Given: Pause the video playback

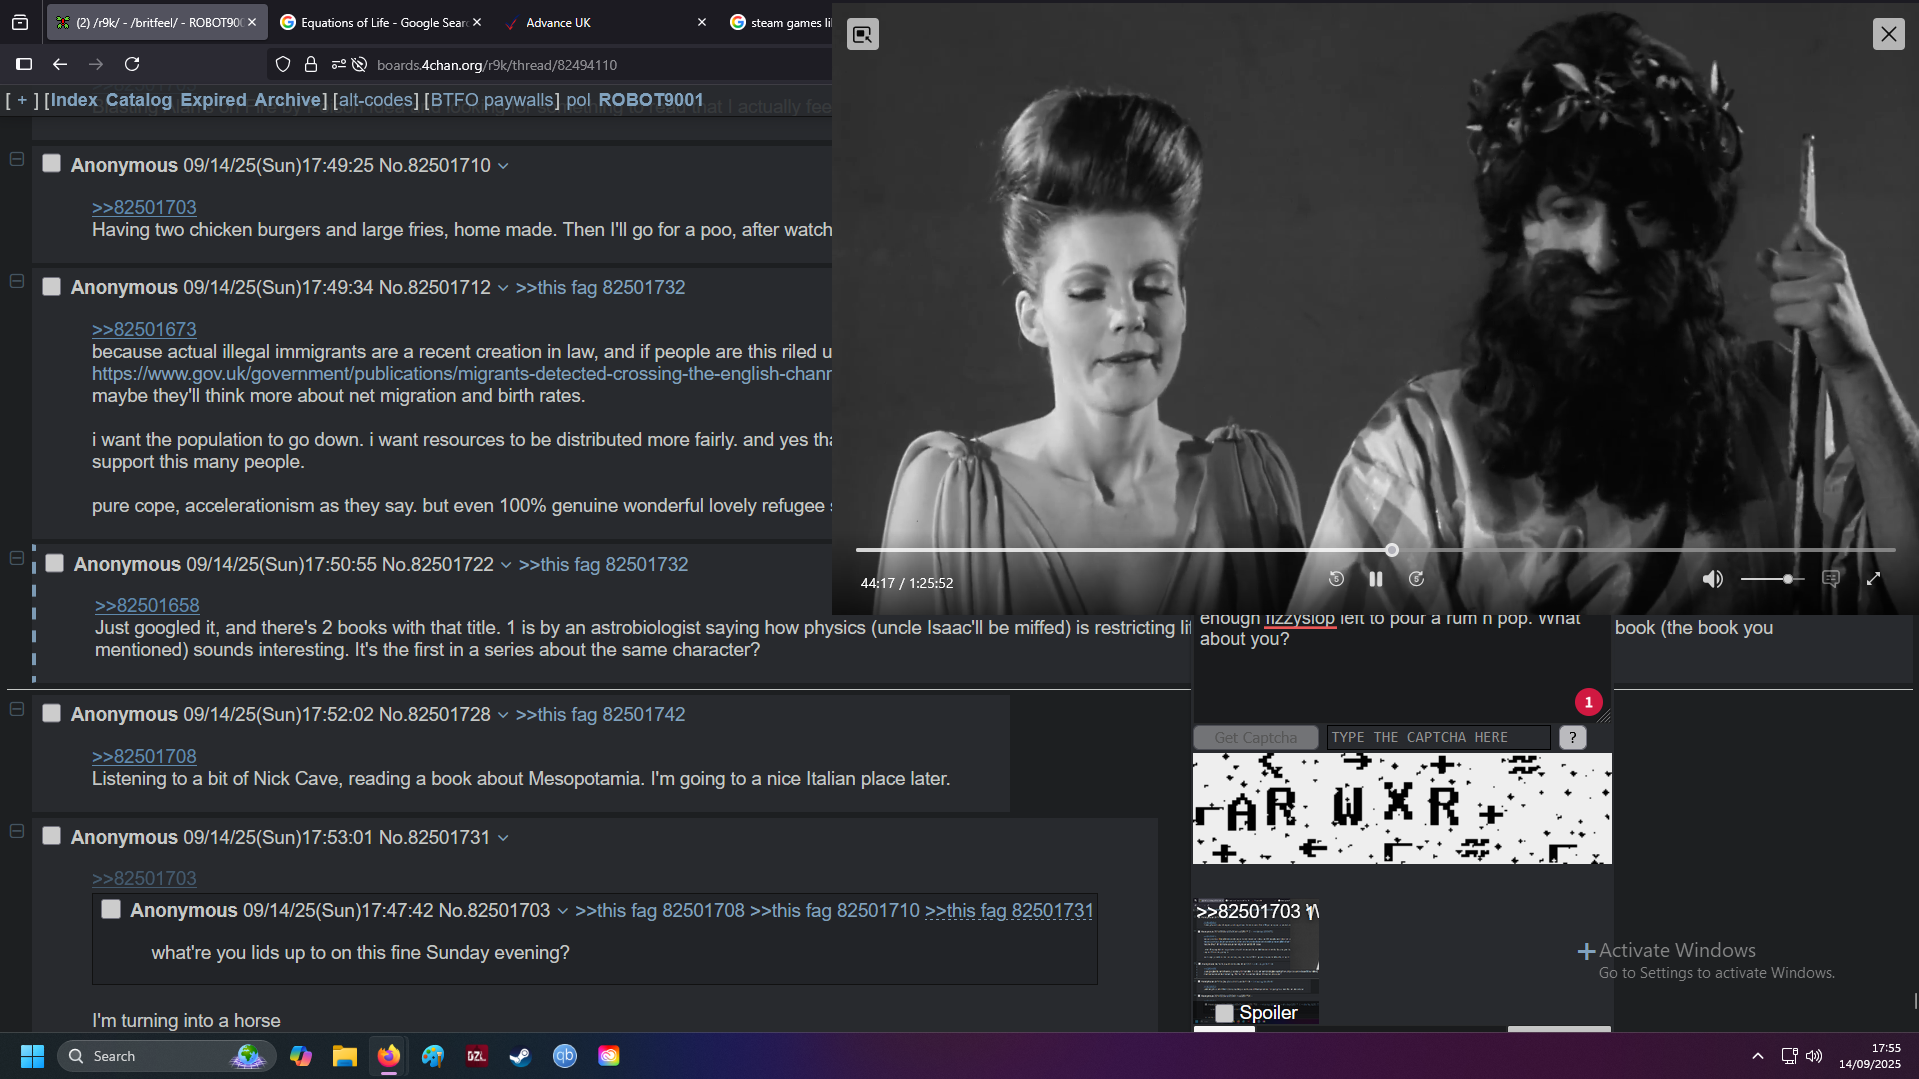Looking at the screenshot, I should (x=1376, y=579).
